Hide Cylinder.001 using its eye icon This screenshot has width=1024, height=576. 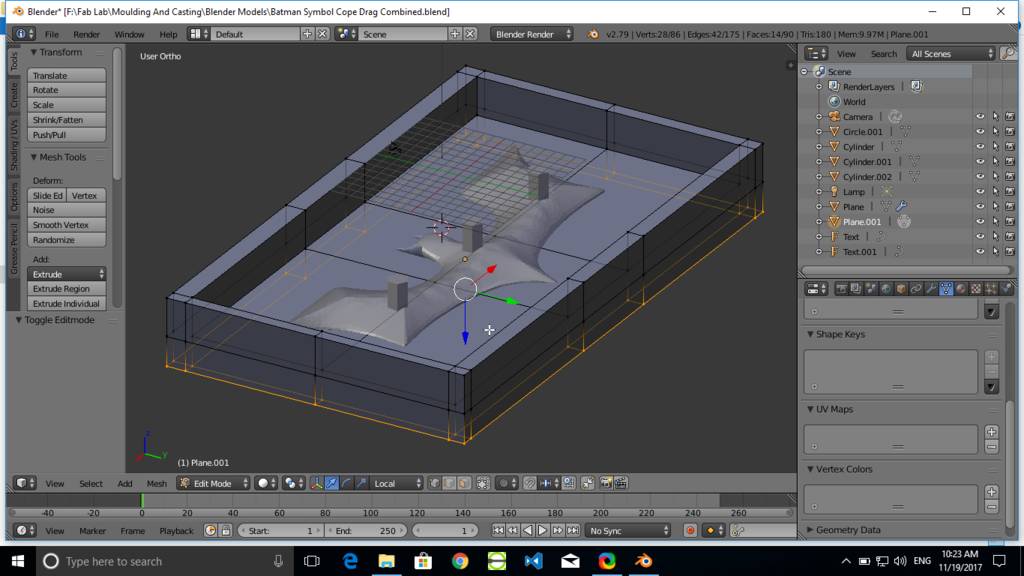[980, 162]
